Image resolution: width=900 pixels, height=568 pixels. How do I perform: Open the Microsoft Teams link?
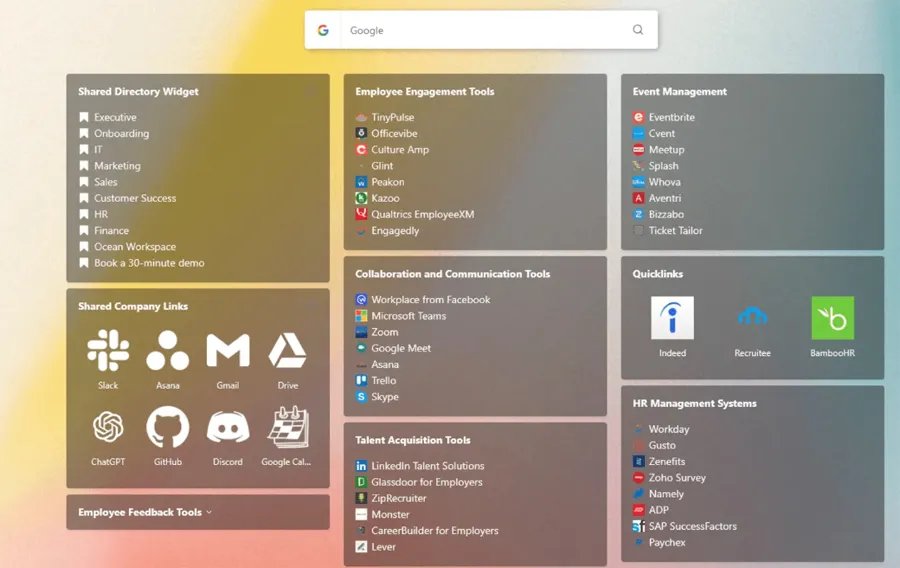(408, 316)
